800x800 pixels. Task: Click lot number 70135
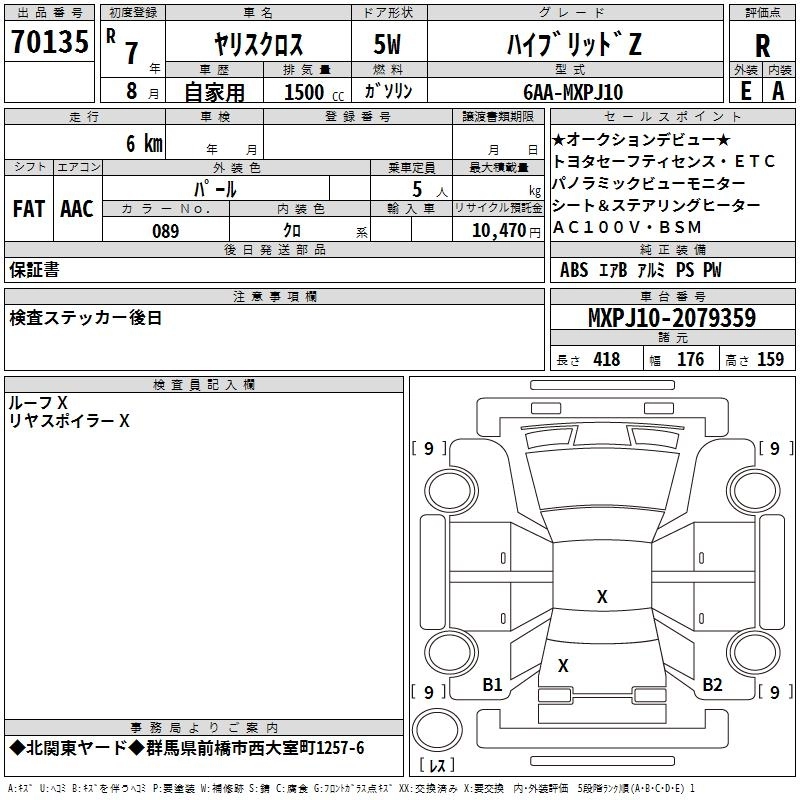(49, 42)
